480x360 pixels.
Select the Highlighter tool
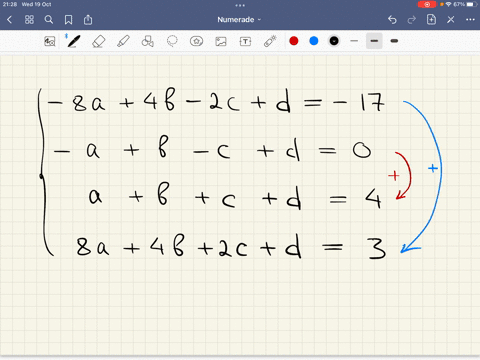tap(123, 41)
